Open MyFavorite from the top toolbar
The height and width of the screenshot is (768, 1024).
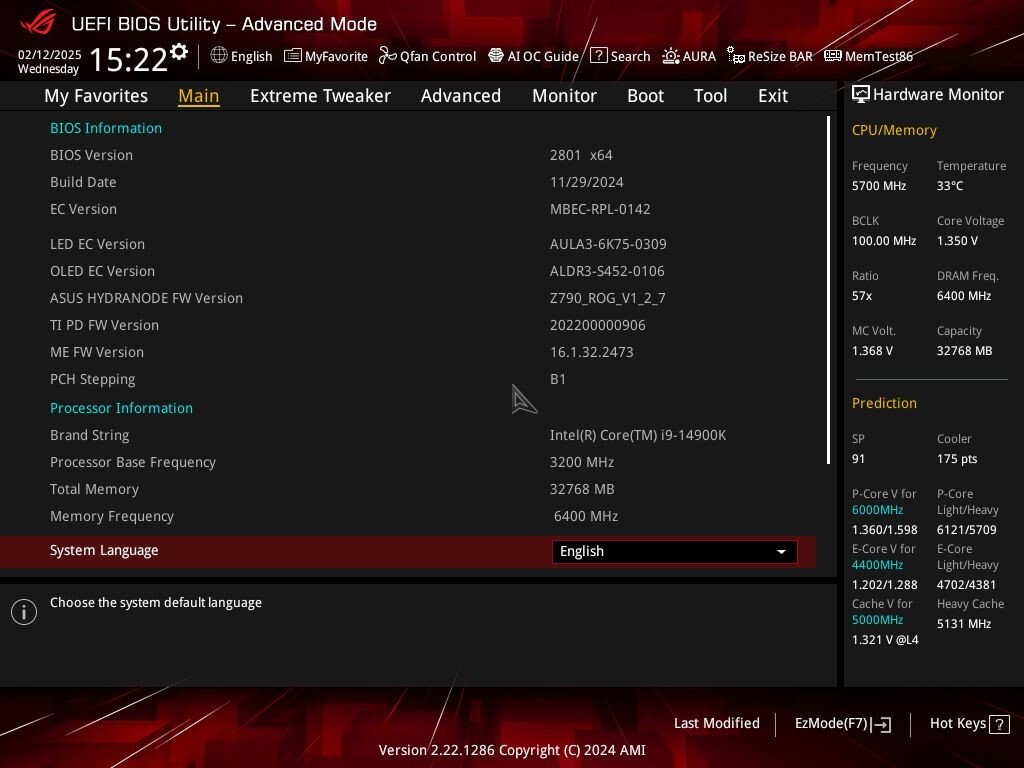(326, 56)
